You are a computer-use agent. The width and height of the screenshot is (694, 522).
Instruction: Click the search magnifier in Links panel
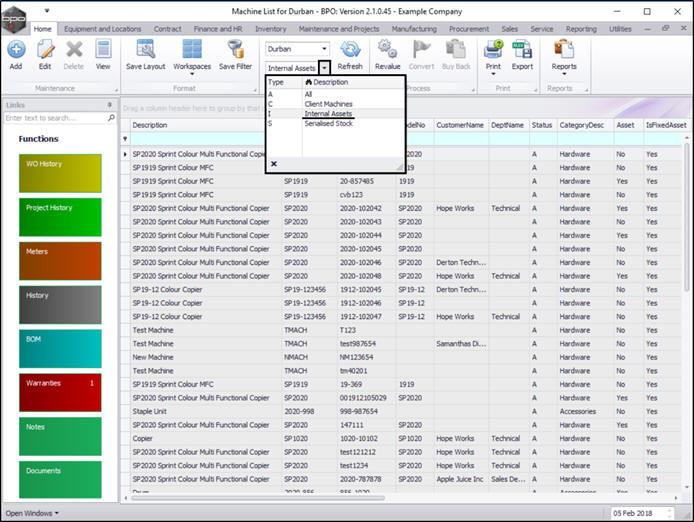(111, 118)
